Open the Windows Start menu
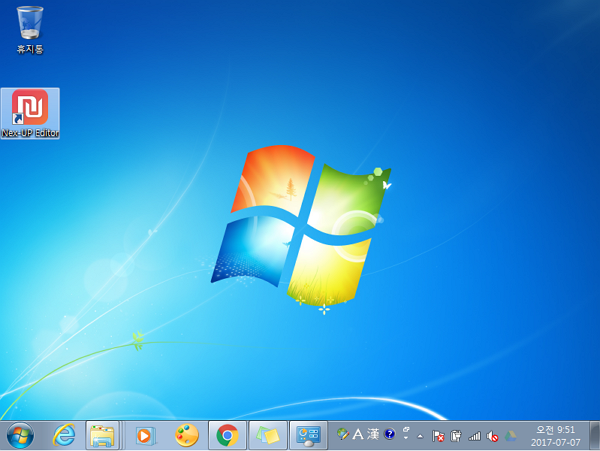 pos(20,435)
